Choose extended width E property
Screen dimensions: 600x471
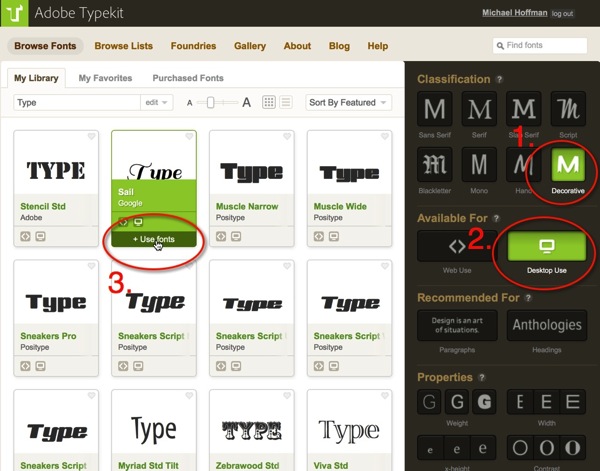coord(573,402)
